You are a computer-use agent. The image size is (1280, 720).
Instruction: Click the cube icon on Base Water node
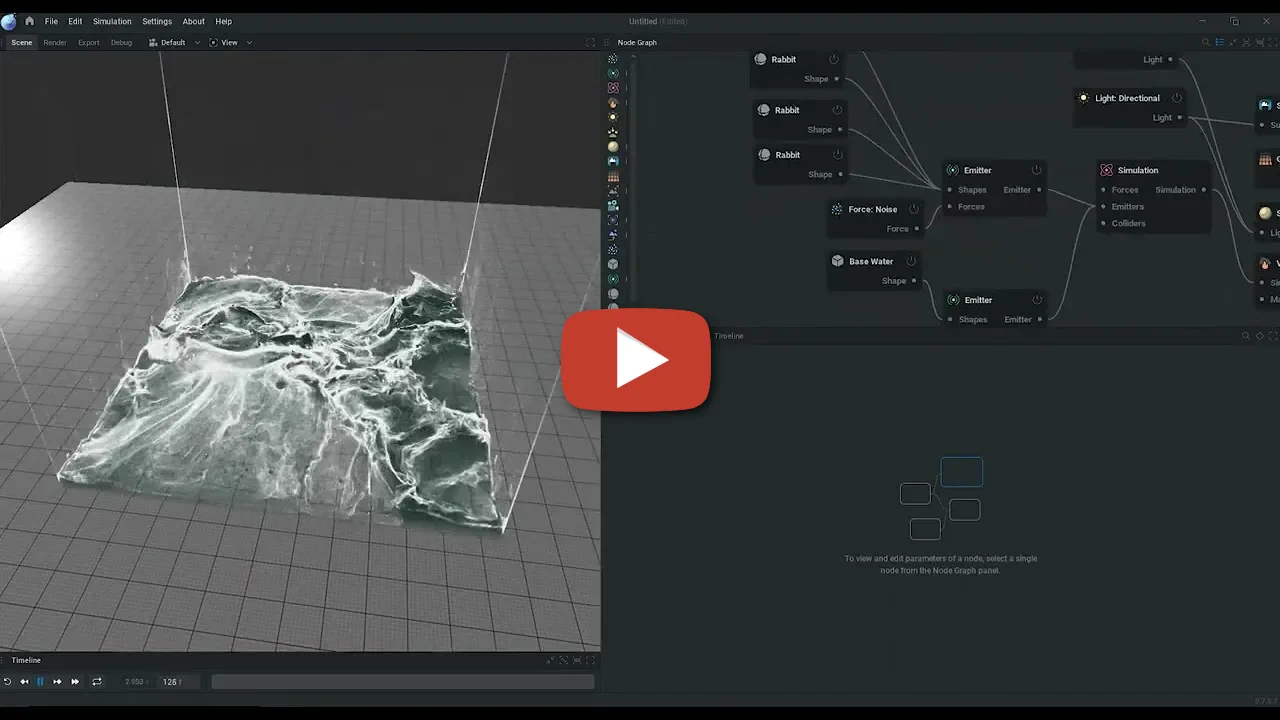point(837,261)
